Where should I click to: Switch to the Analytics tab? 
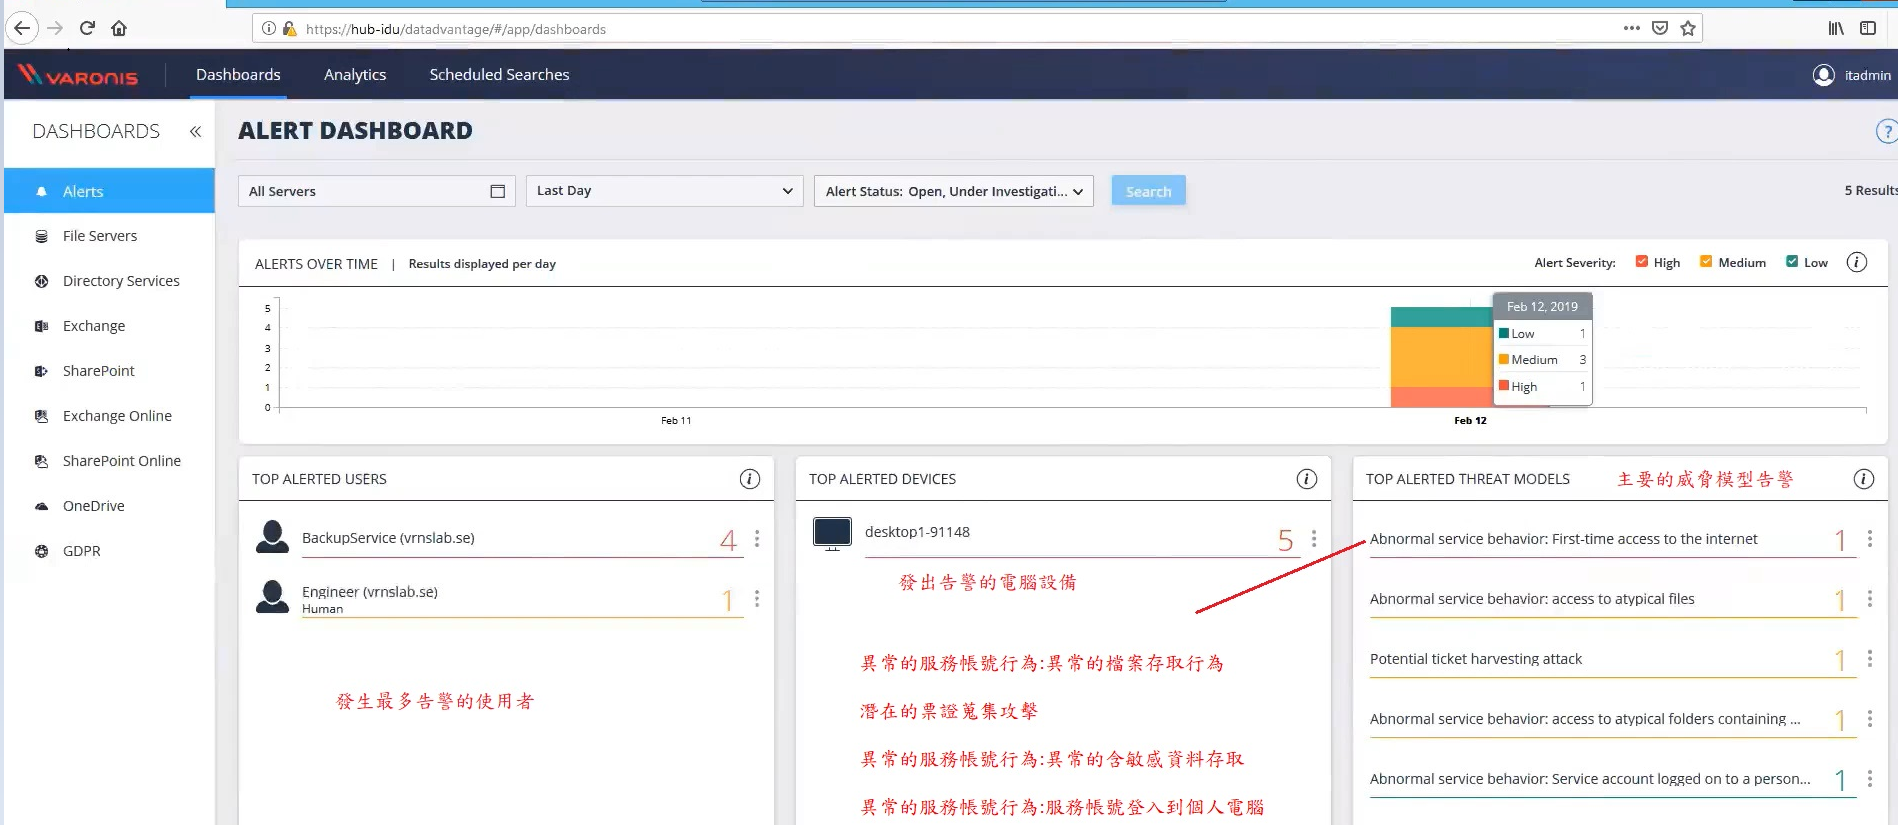pyautogui.click(x=354, y=75)
